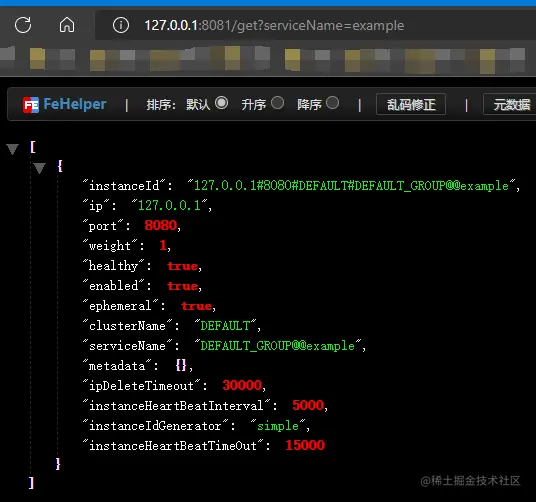Click the address bar URL text
This screenshot has height=502, width=536.
[274, 25]
